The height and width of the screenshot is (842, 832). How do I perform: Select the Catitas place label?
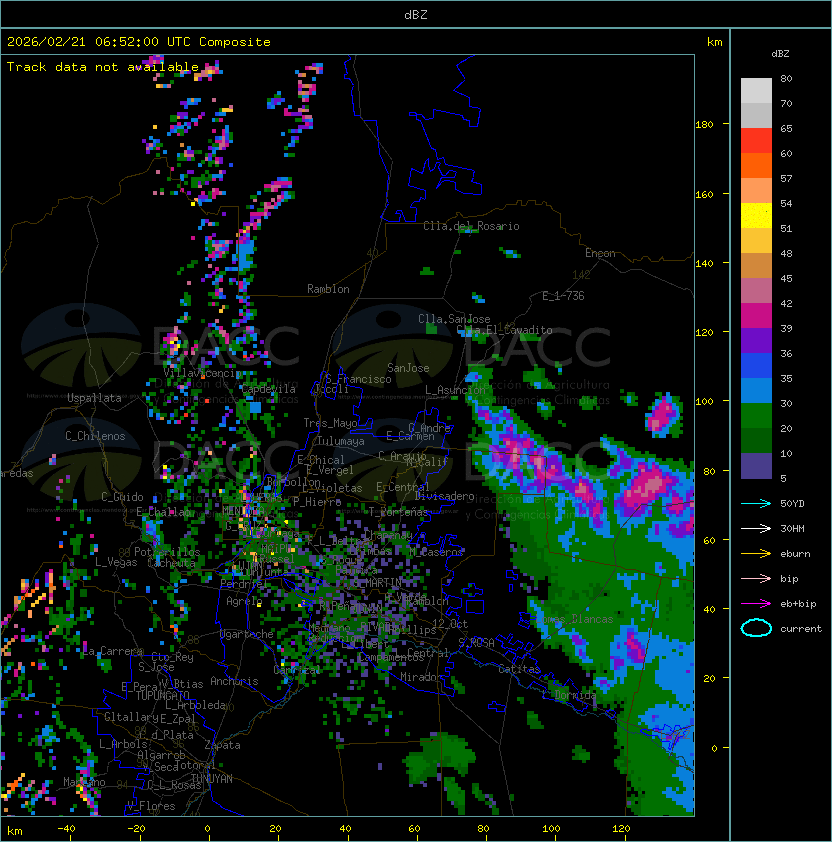(518, 669)
